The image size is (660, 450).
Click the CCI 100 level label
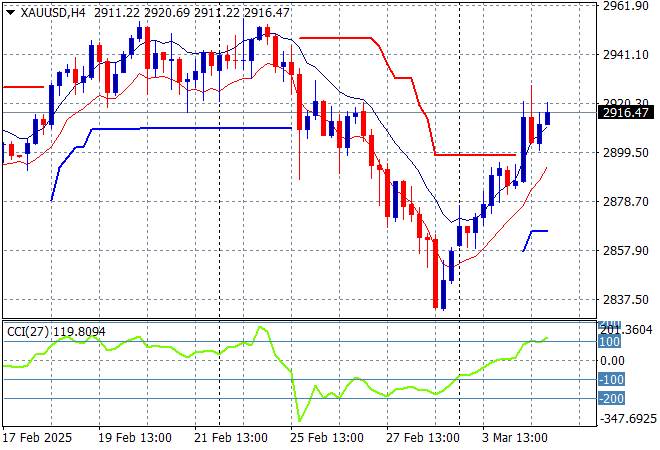click(x=611, y=342)
